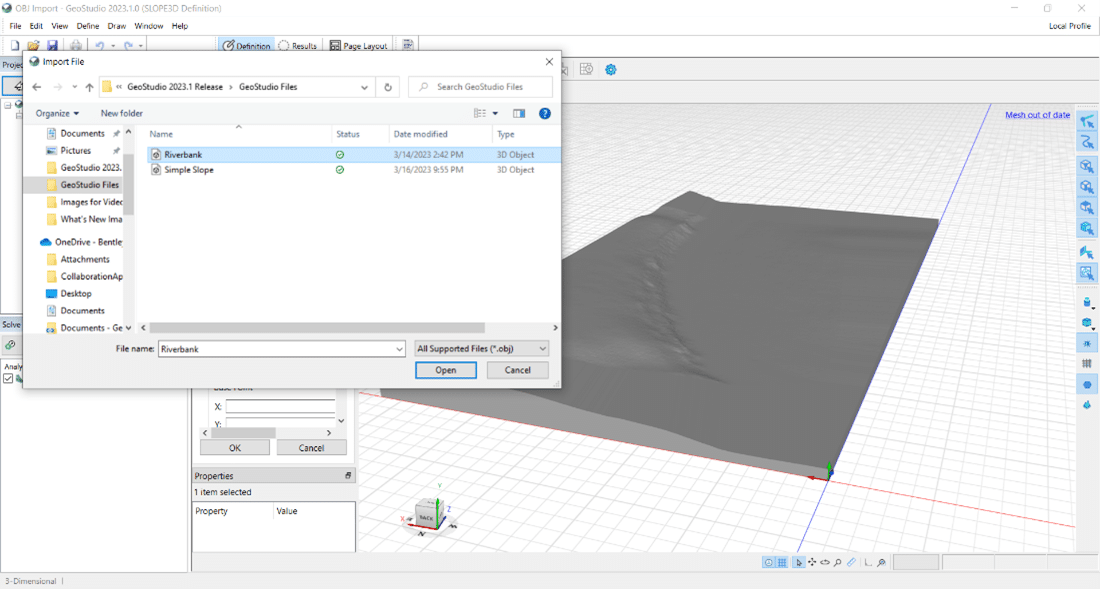Activate the rotate view tool in status bar
The height and width of the screenshot is (589, 1100).
point(825,562)
